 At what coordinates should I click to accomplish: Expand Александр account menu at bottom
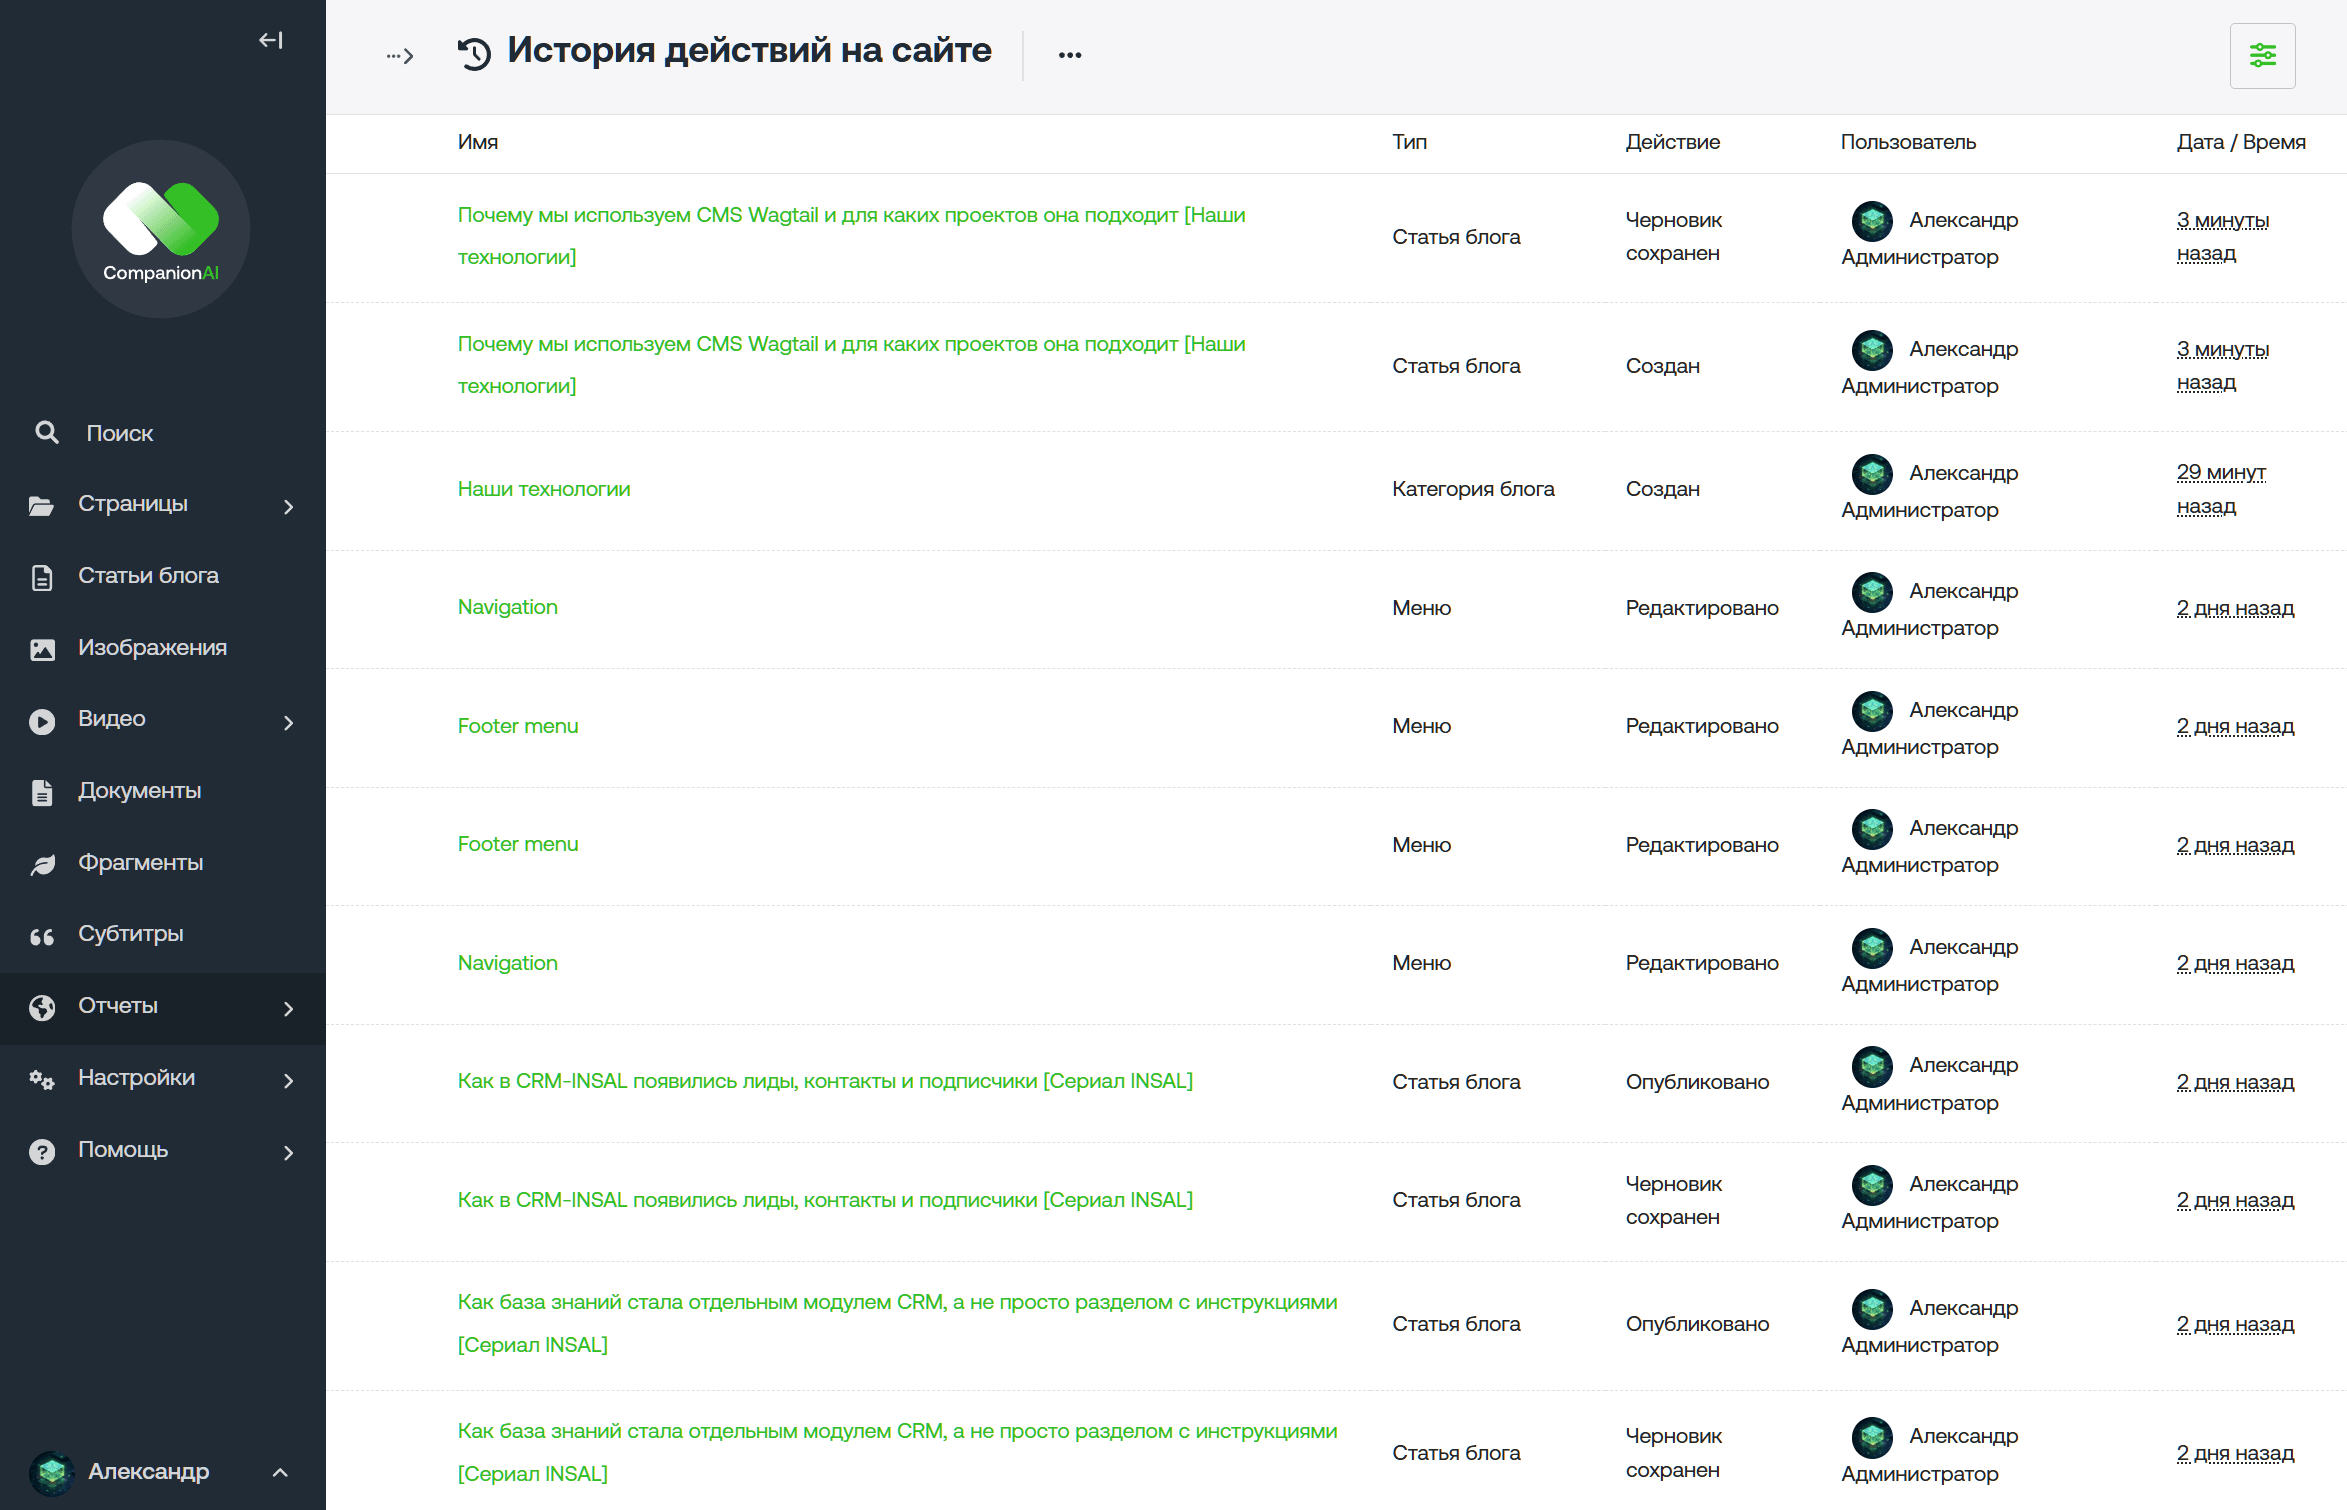[281, 1472]
